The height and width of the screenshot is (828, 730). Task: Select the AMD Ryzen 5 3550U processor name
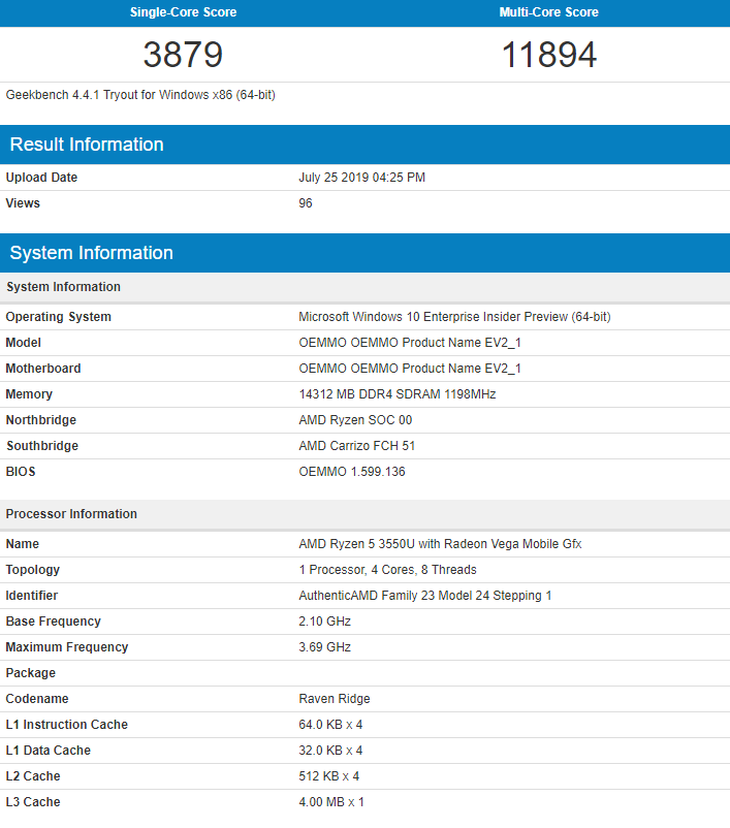point(440,544)
